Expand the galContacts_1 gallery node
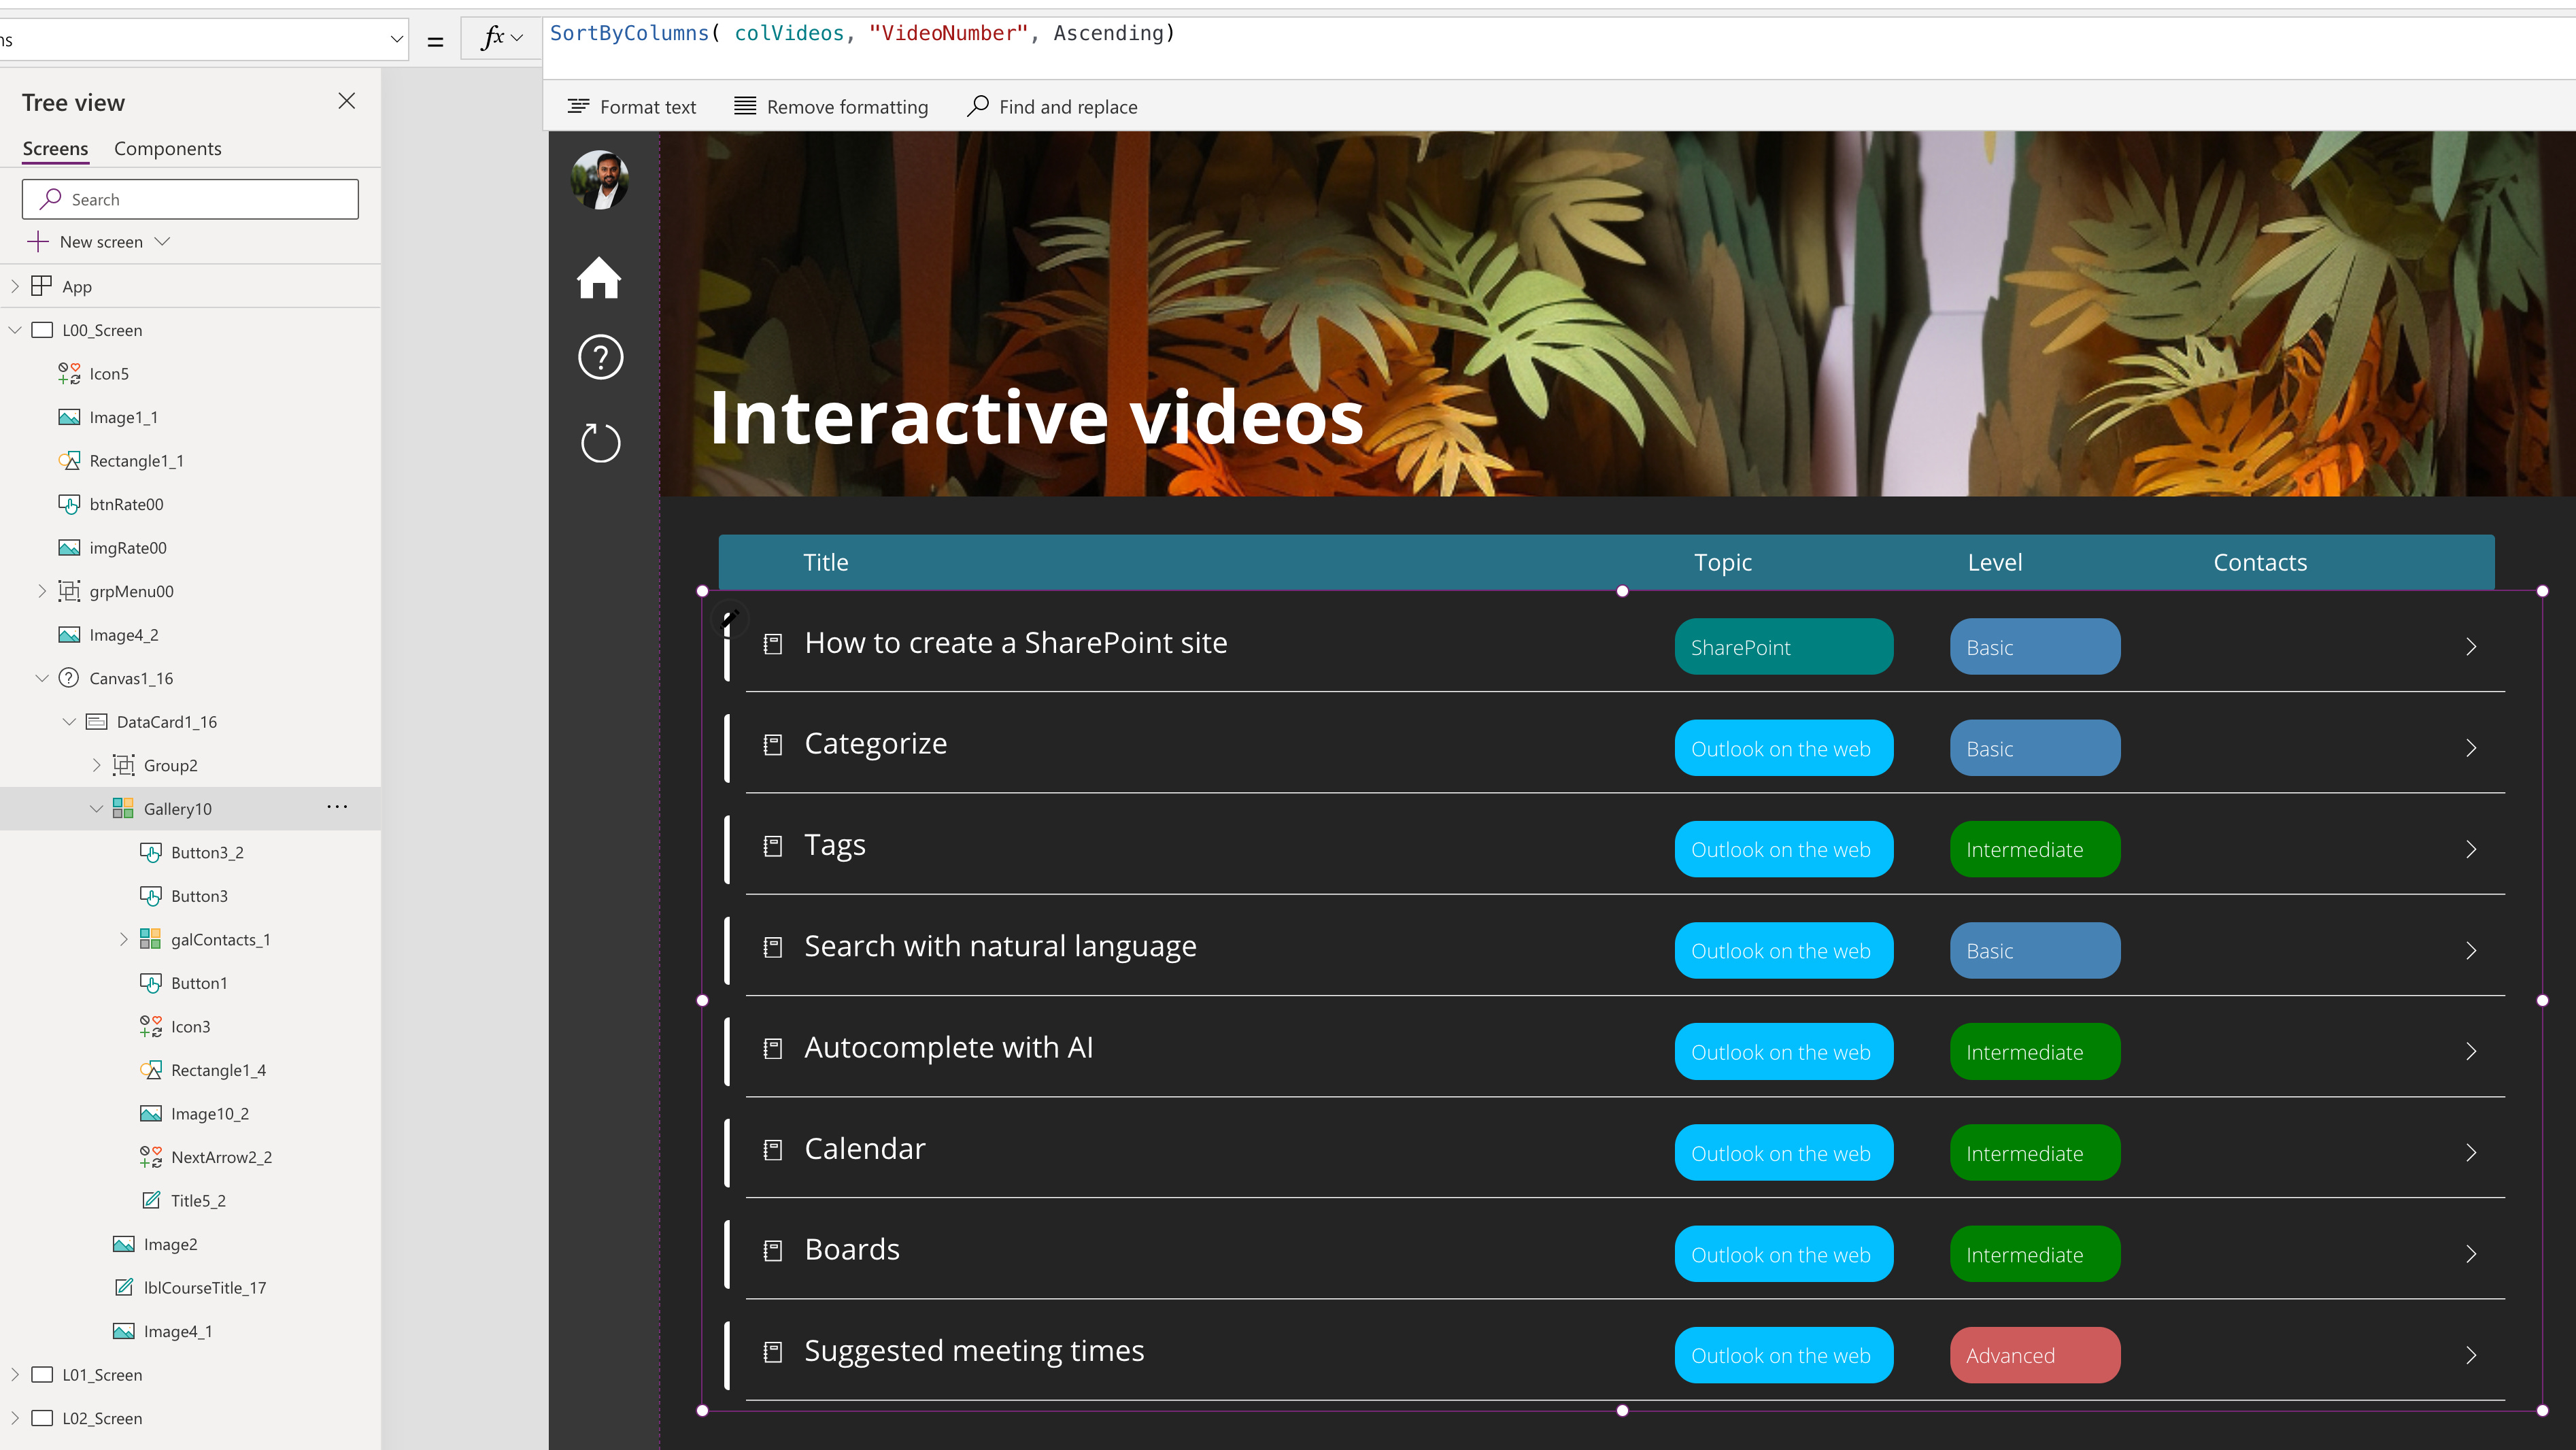This screenshot has width=2576, height=1450. (x=124, y=939)
